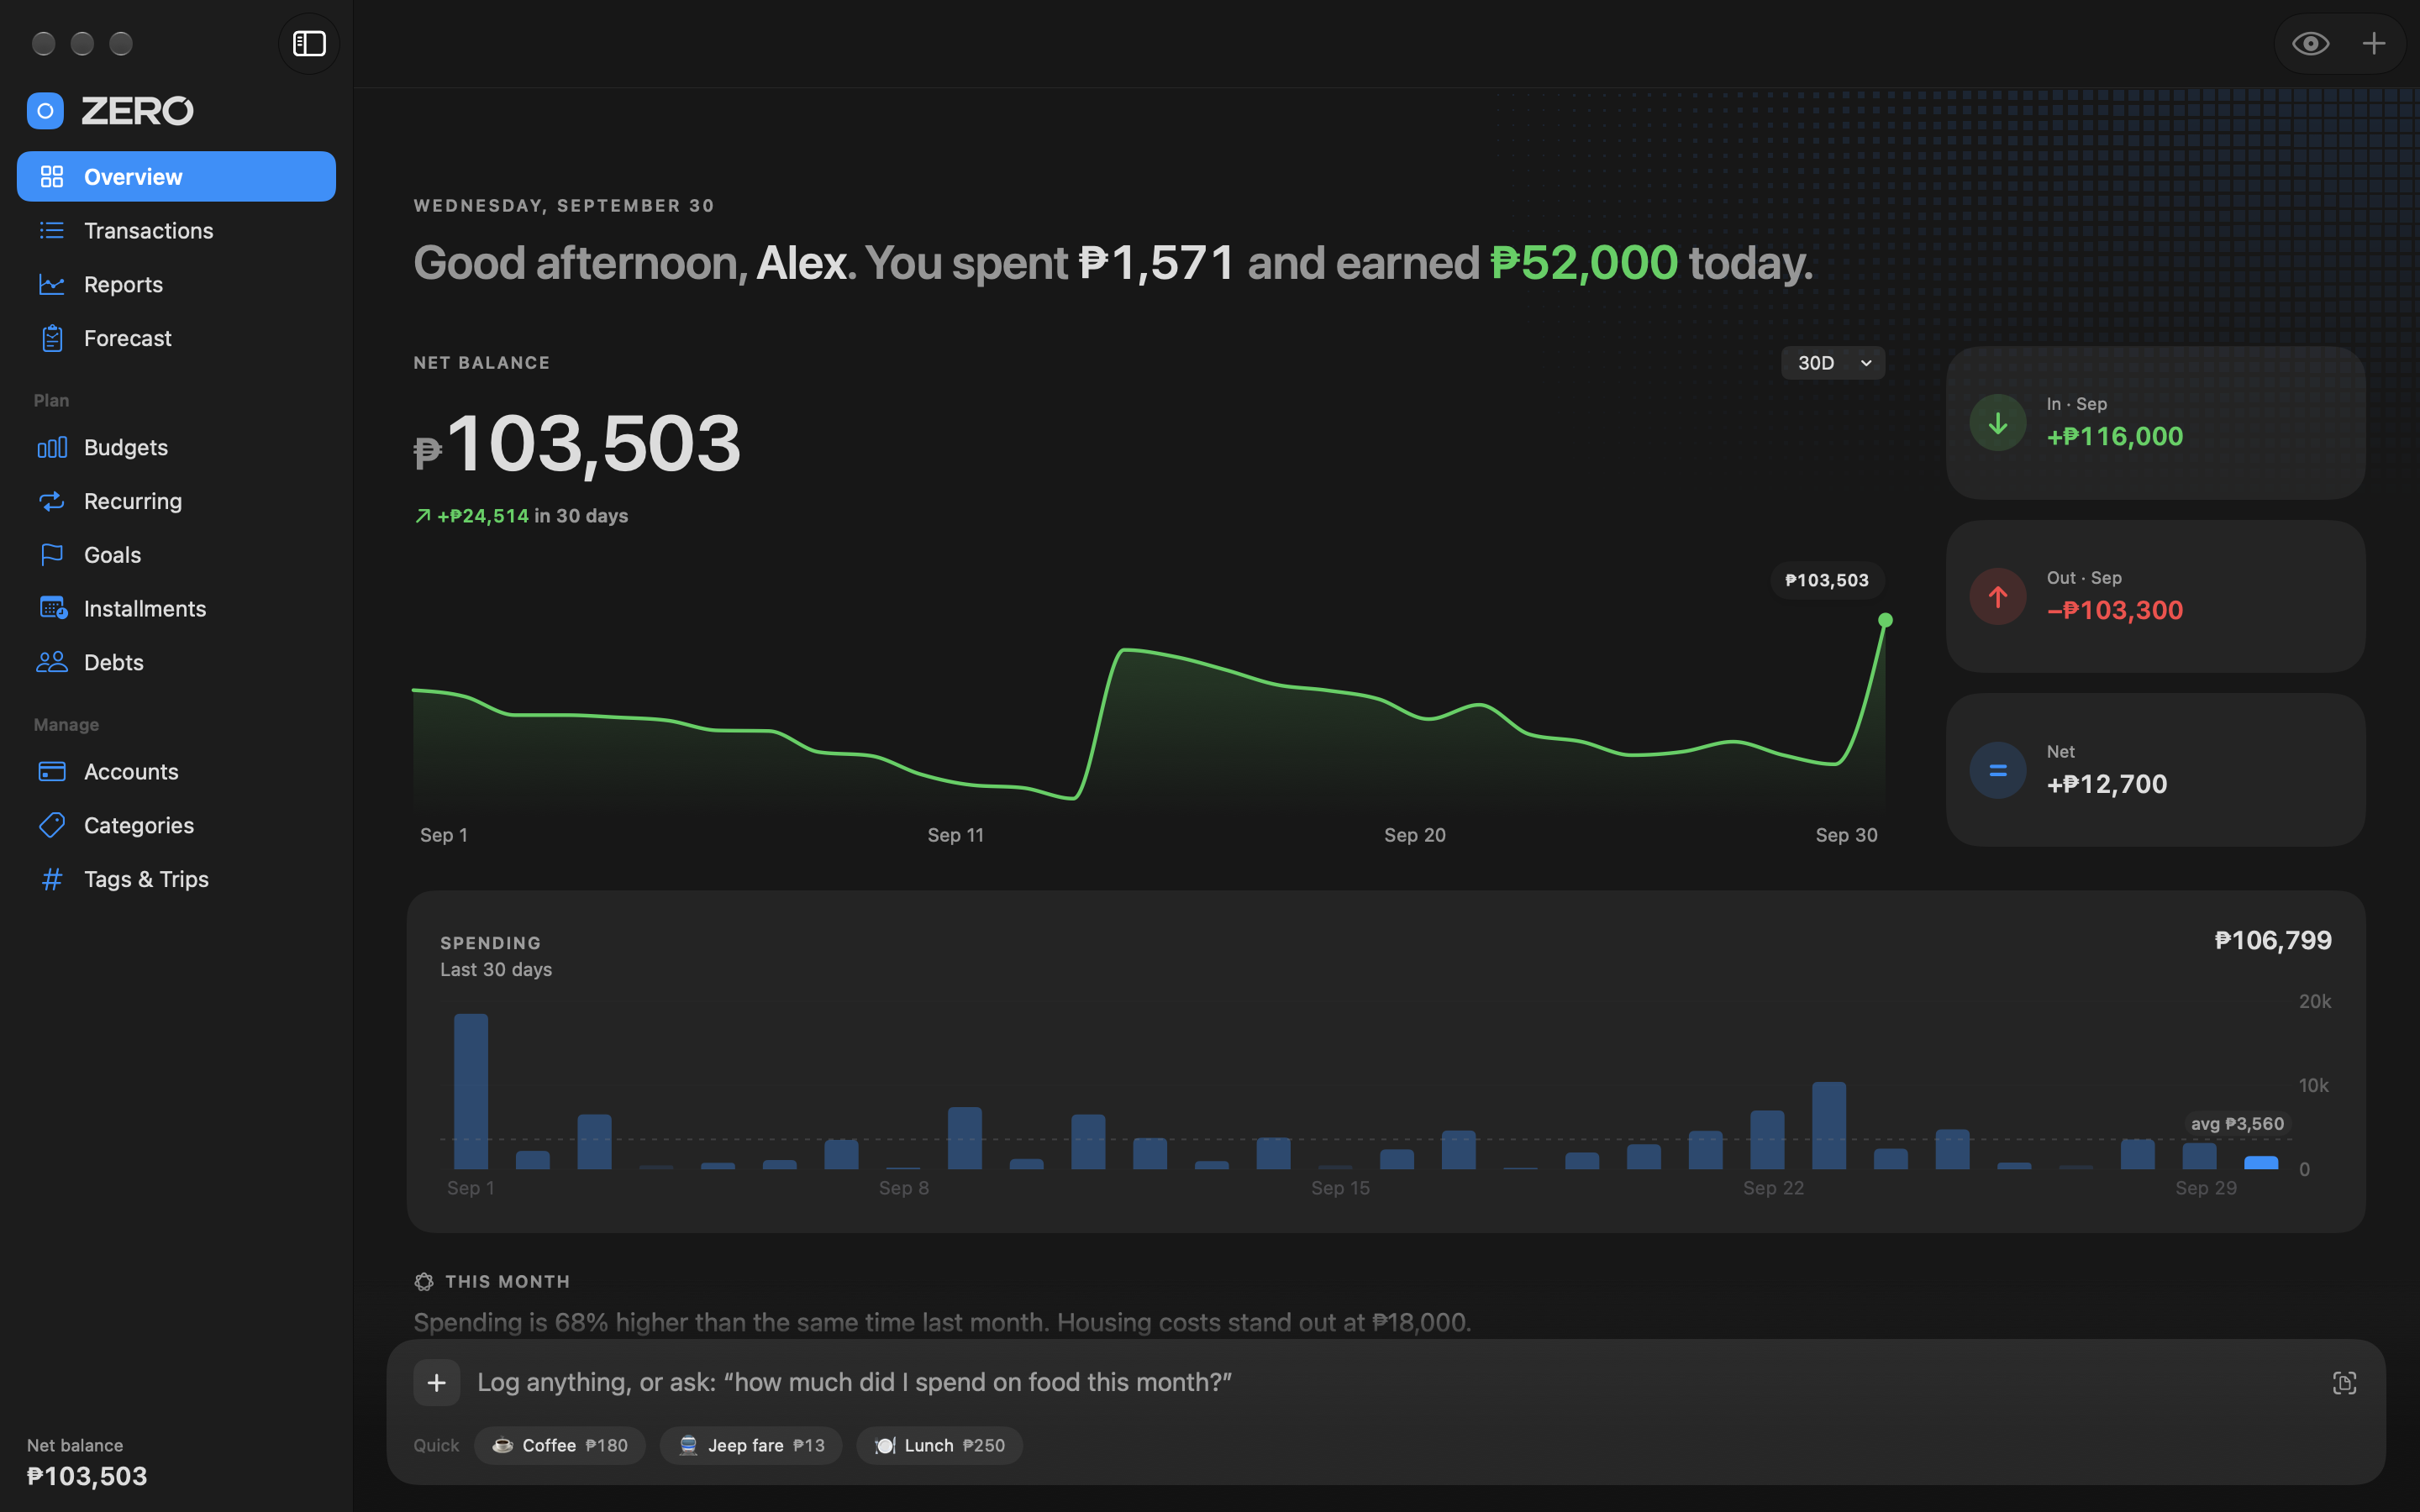Screen dimensions: 2420x1512
Task: Click the Categories tag icon
Action: click(x=52, y=825)
